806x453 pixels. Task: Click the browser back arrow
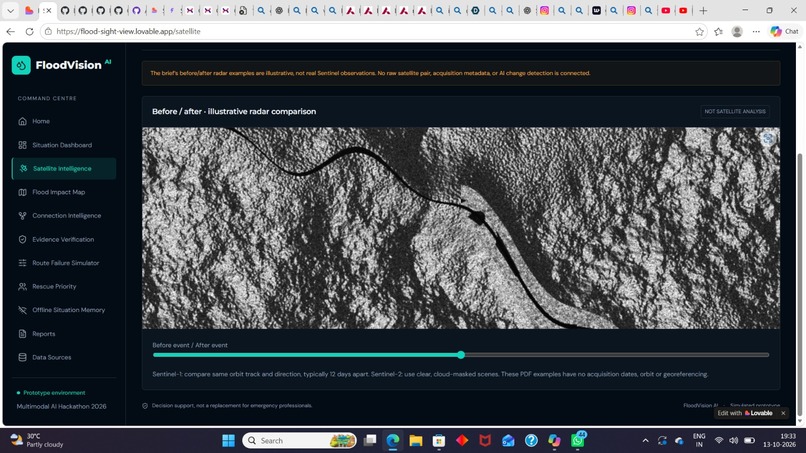(10, 31)
